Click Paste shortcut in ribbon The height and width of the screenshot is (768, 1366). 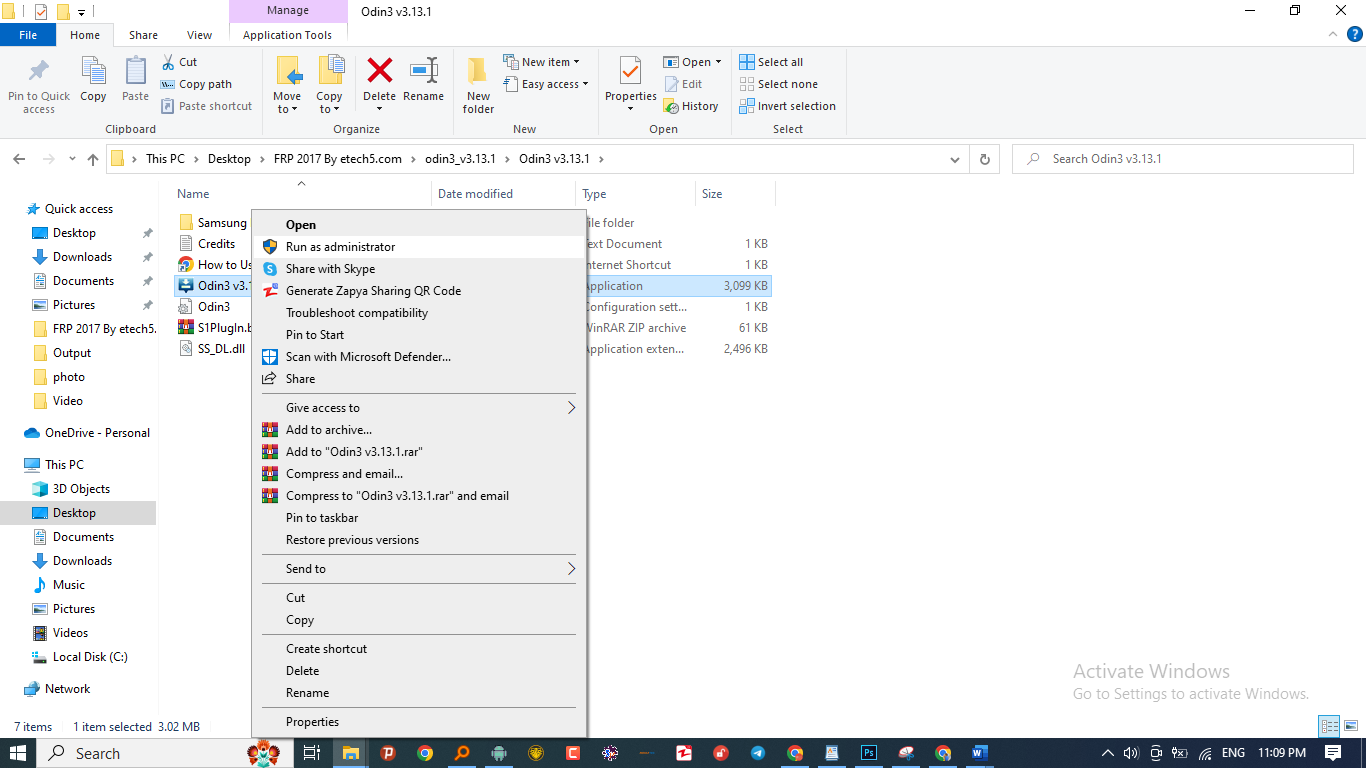[207, 106]
